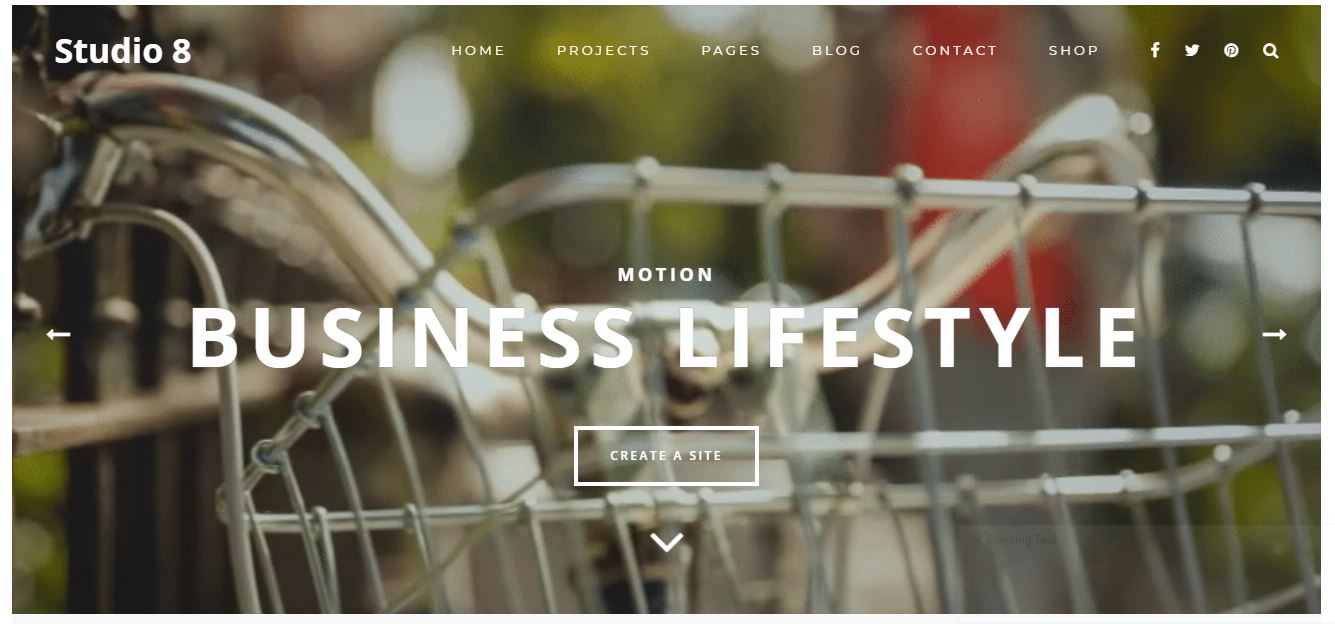Go to previous slide with left arrow

59,334
